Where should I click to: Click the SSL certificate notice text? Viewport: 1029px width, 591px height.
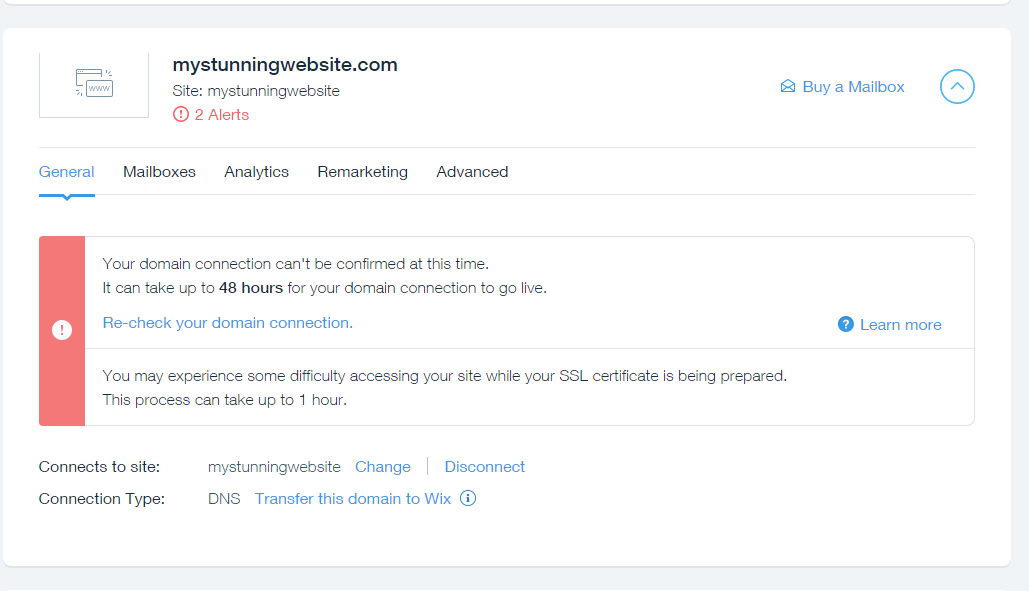[x=444, y=388]
